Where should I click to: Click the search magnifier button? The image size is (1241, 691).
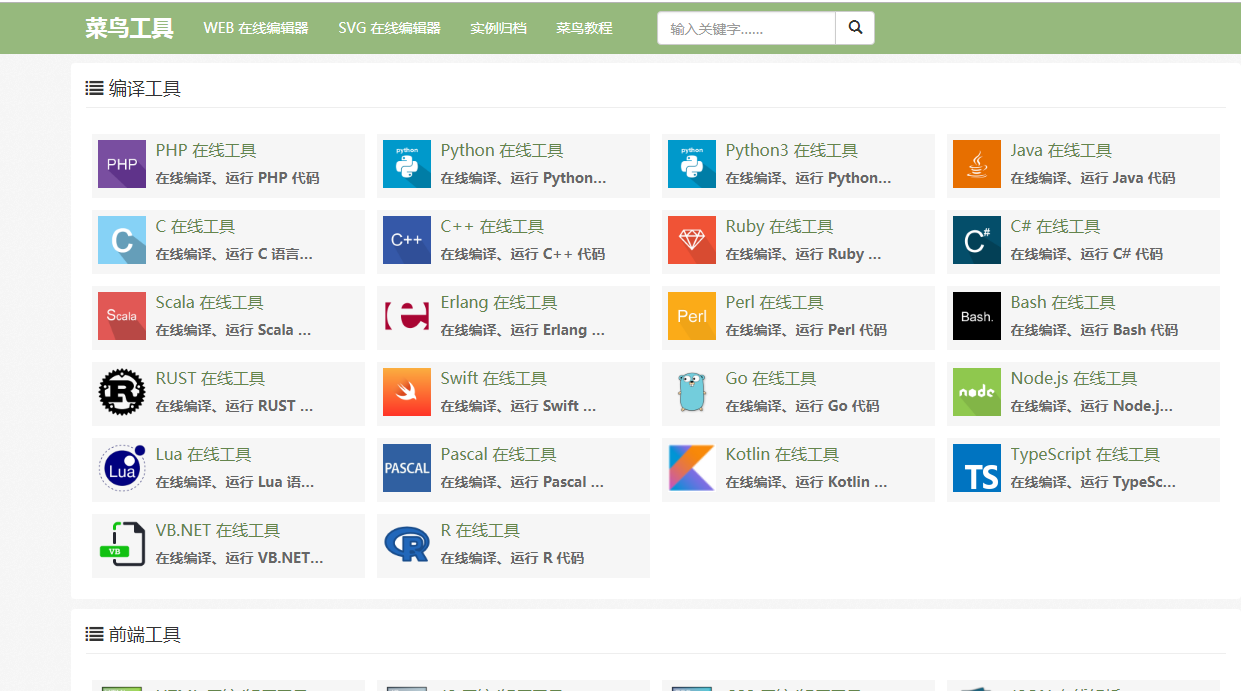pos(855,28)
